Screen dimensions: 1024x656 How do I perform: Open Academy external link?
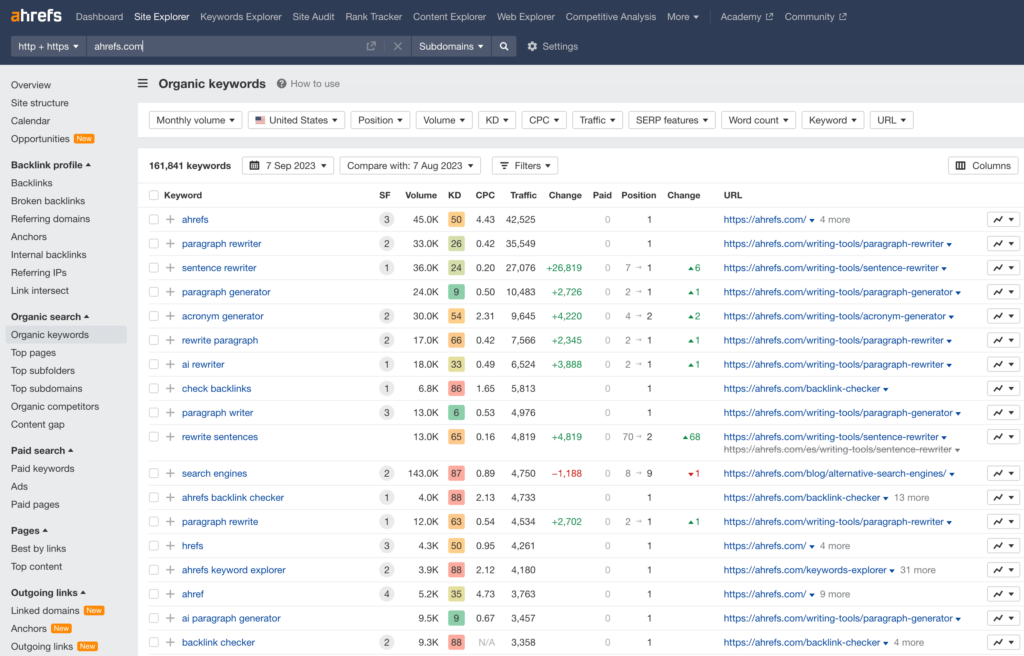[x=746, y=17]
